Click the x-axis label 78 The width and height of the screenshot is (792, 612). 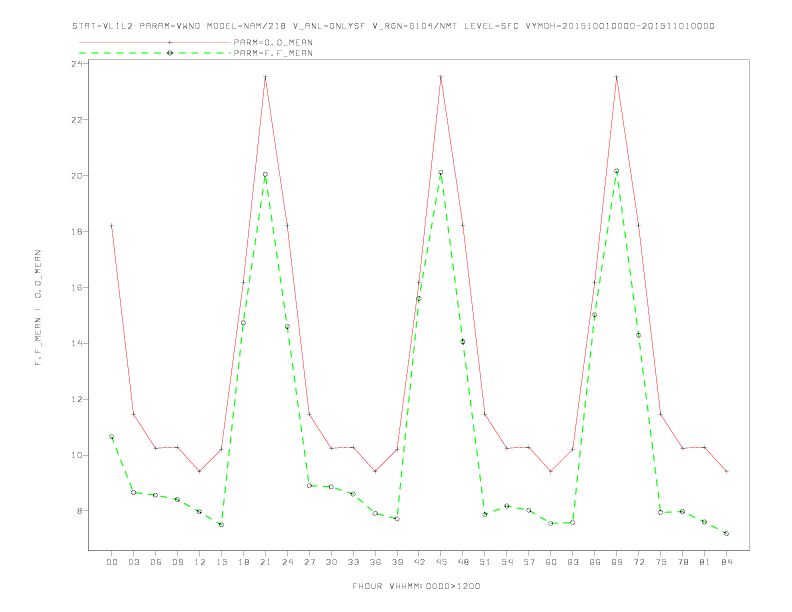(x=683, y=562)
